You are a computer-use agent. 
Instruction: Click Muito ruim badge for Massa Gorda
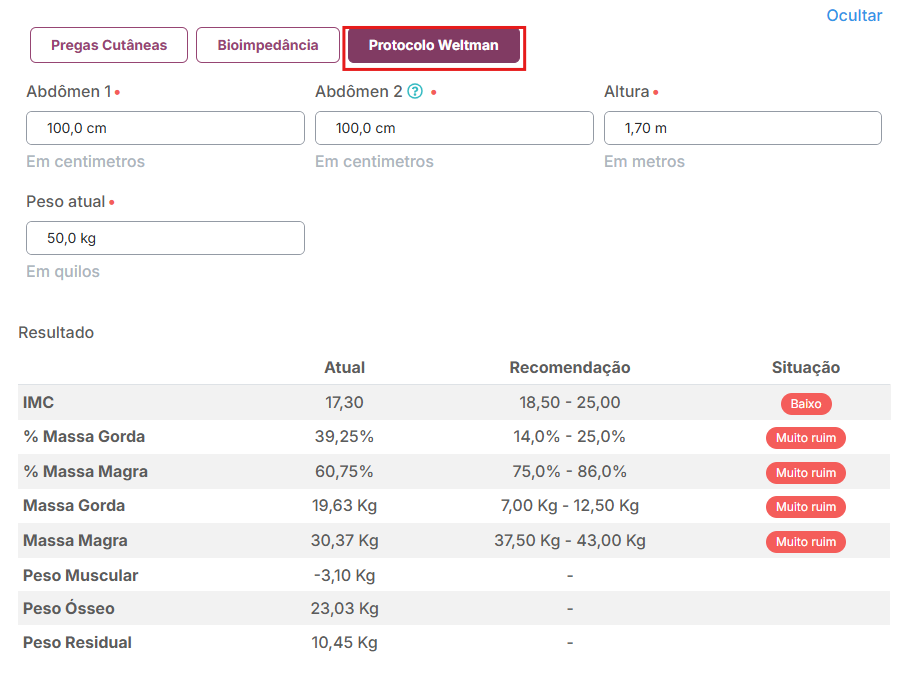806,507
